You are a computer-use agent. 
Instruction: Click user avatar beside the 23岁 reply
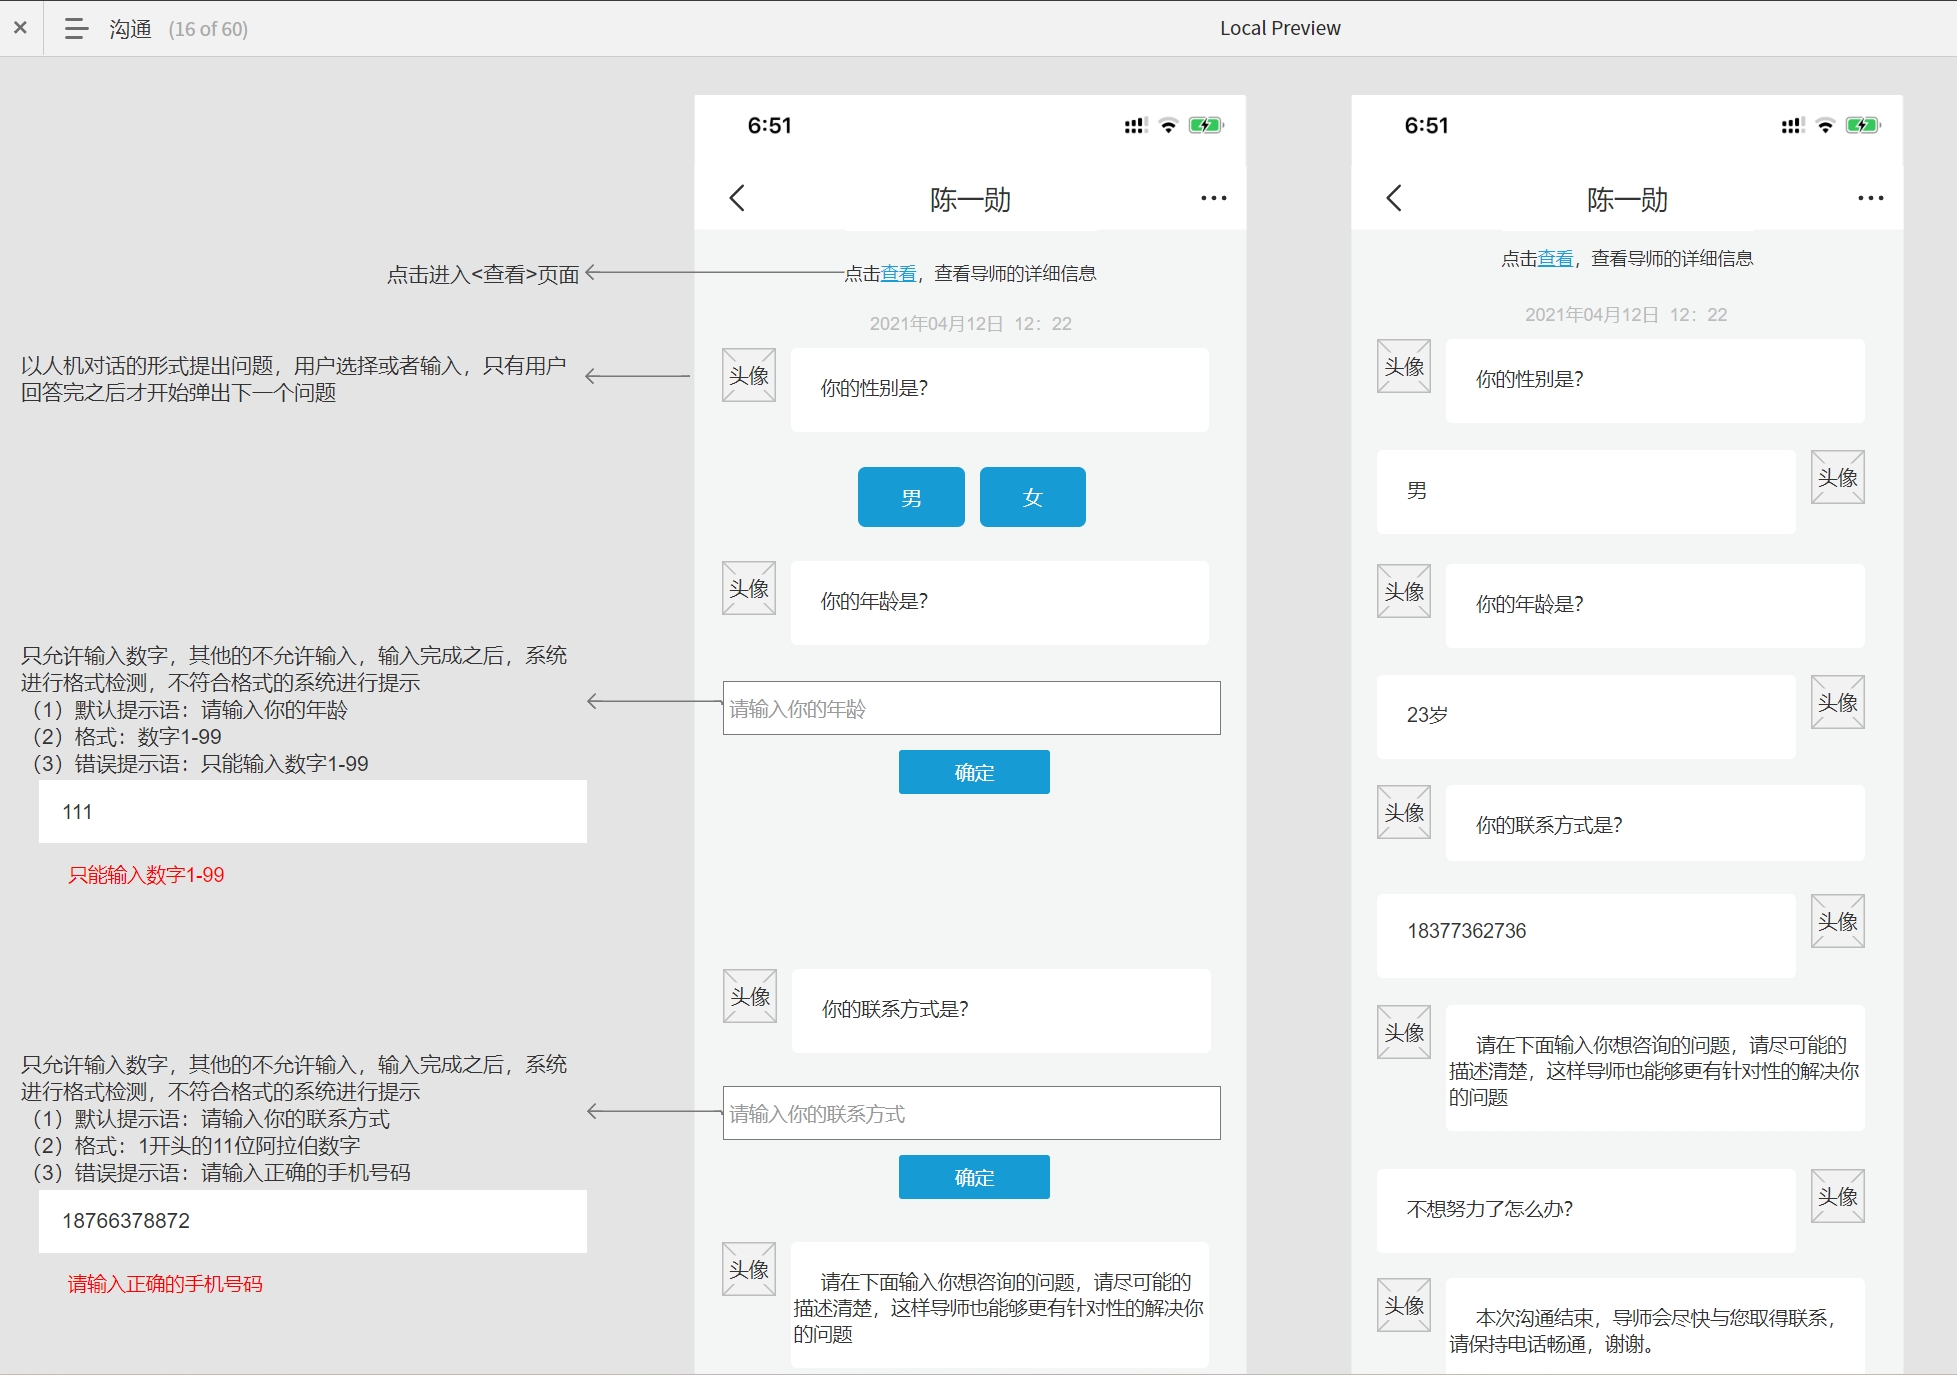(1838, 702)
